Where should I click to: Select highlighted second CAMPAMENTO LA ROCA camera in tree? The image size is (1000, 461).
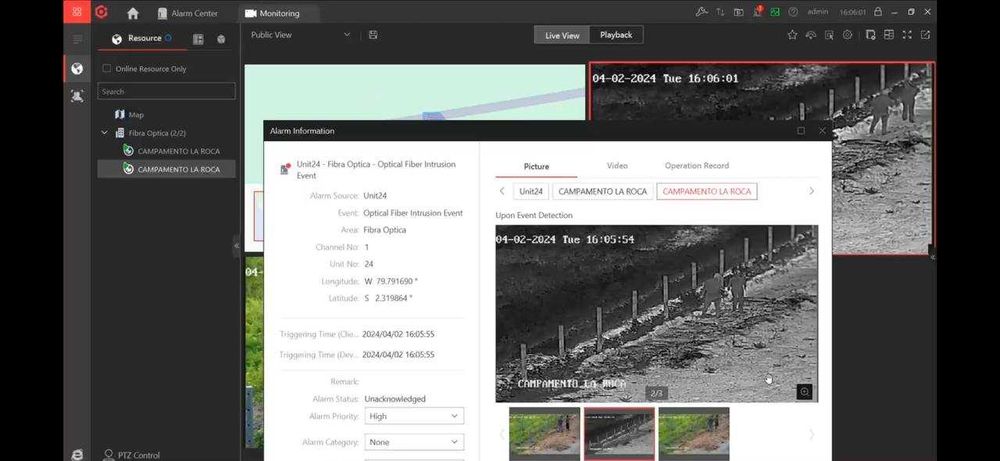click(166, 169)
